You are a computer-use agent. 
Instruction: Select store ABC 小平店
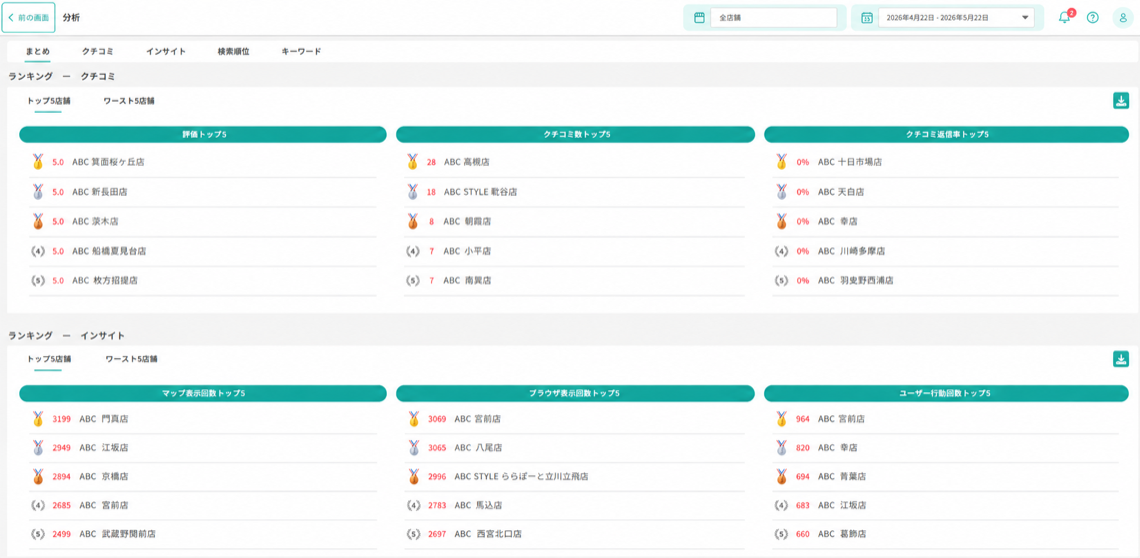(x=467, y=251)
